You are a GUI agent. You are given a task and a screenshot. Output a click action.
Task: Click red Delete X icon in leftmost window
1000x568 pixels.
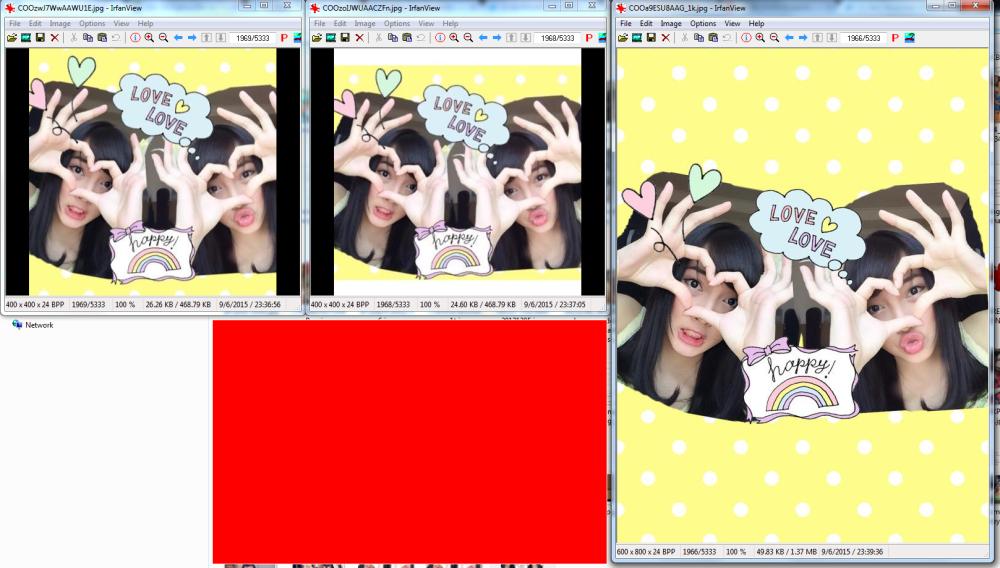(x=54, y=38)
